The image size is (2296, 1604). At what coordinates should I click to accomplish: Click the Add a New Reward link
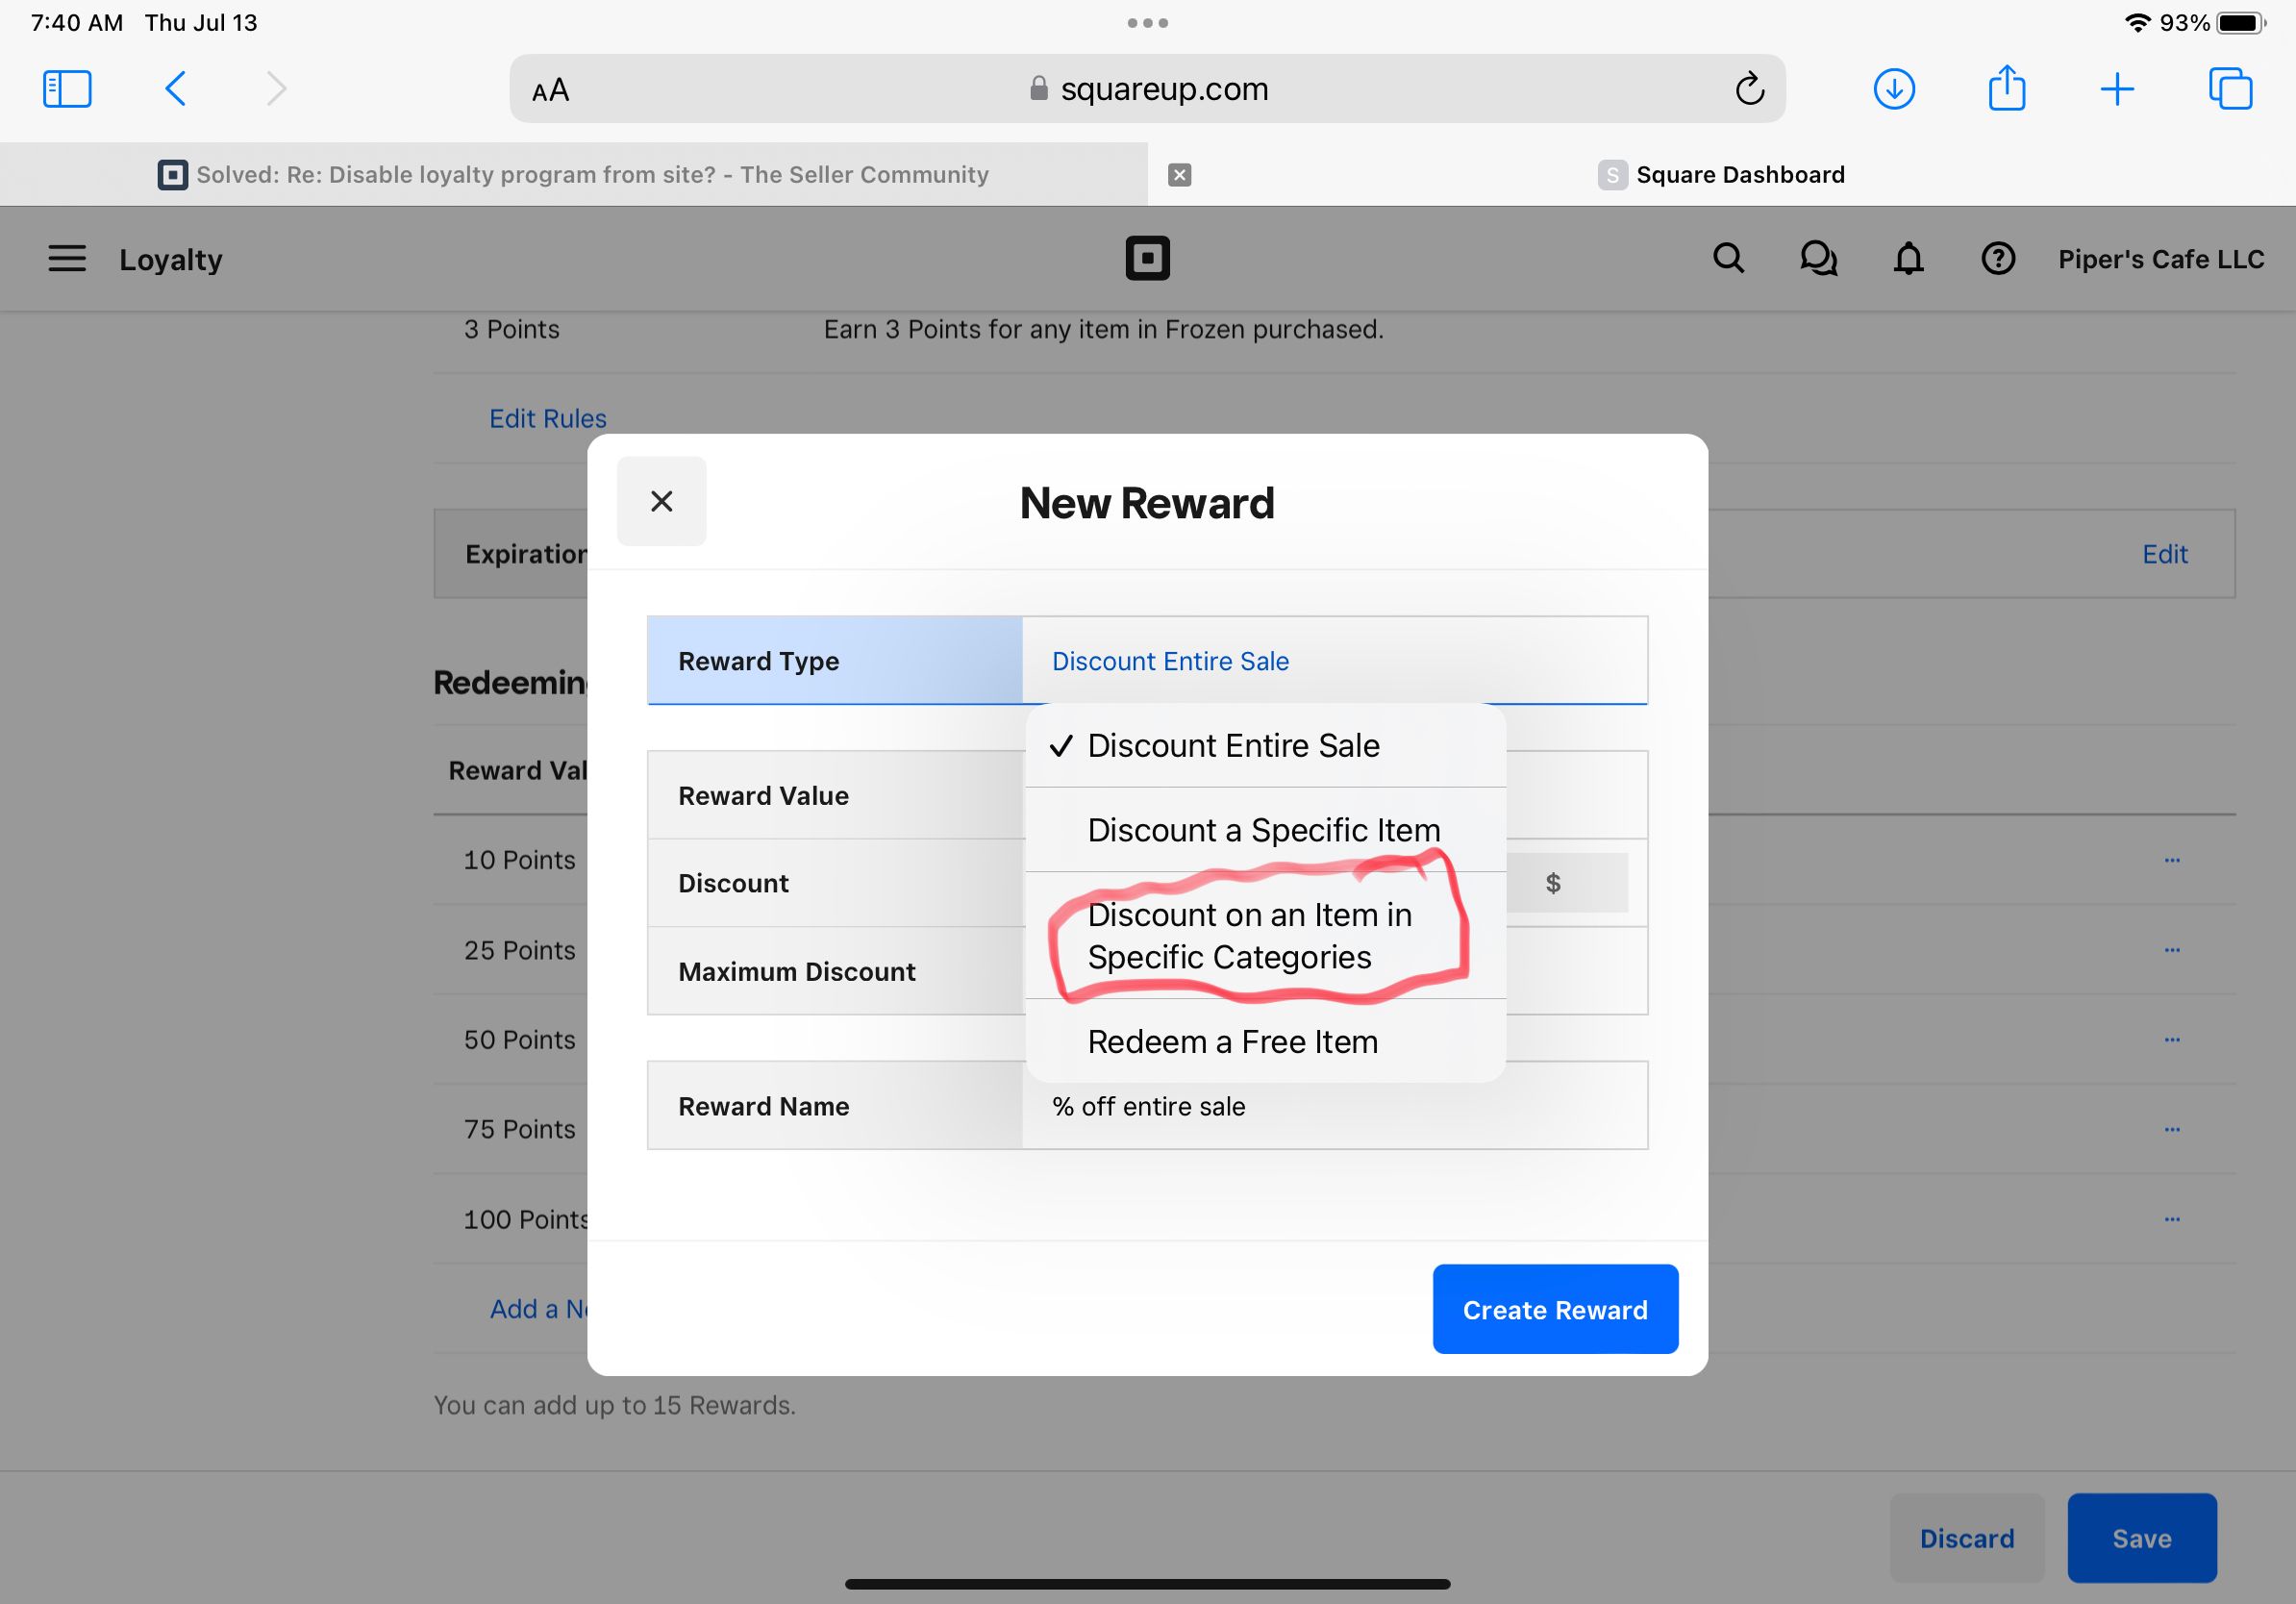(x=538, y=1309)
